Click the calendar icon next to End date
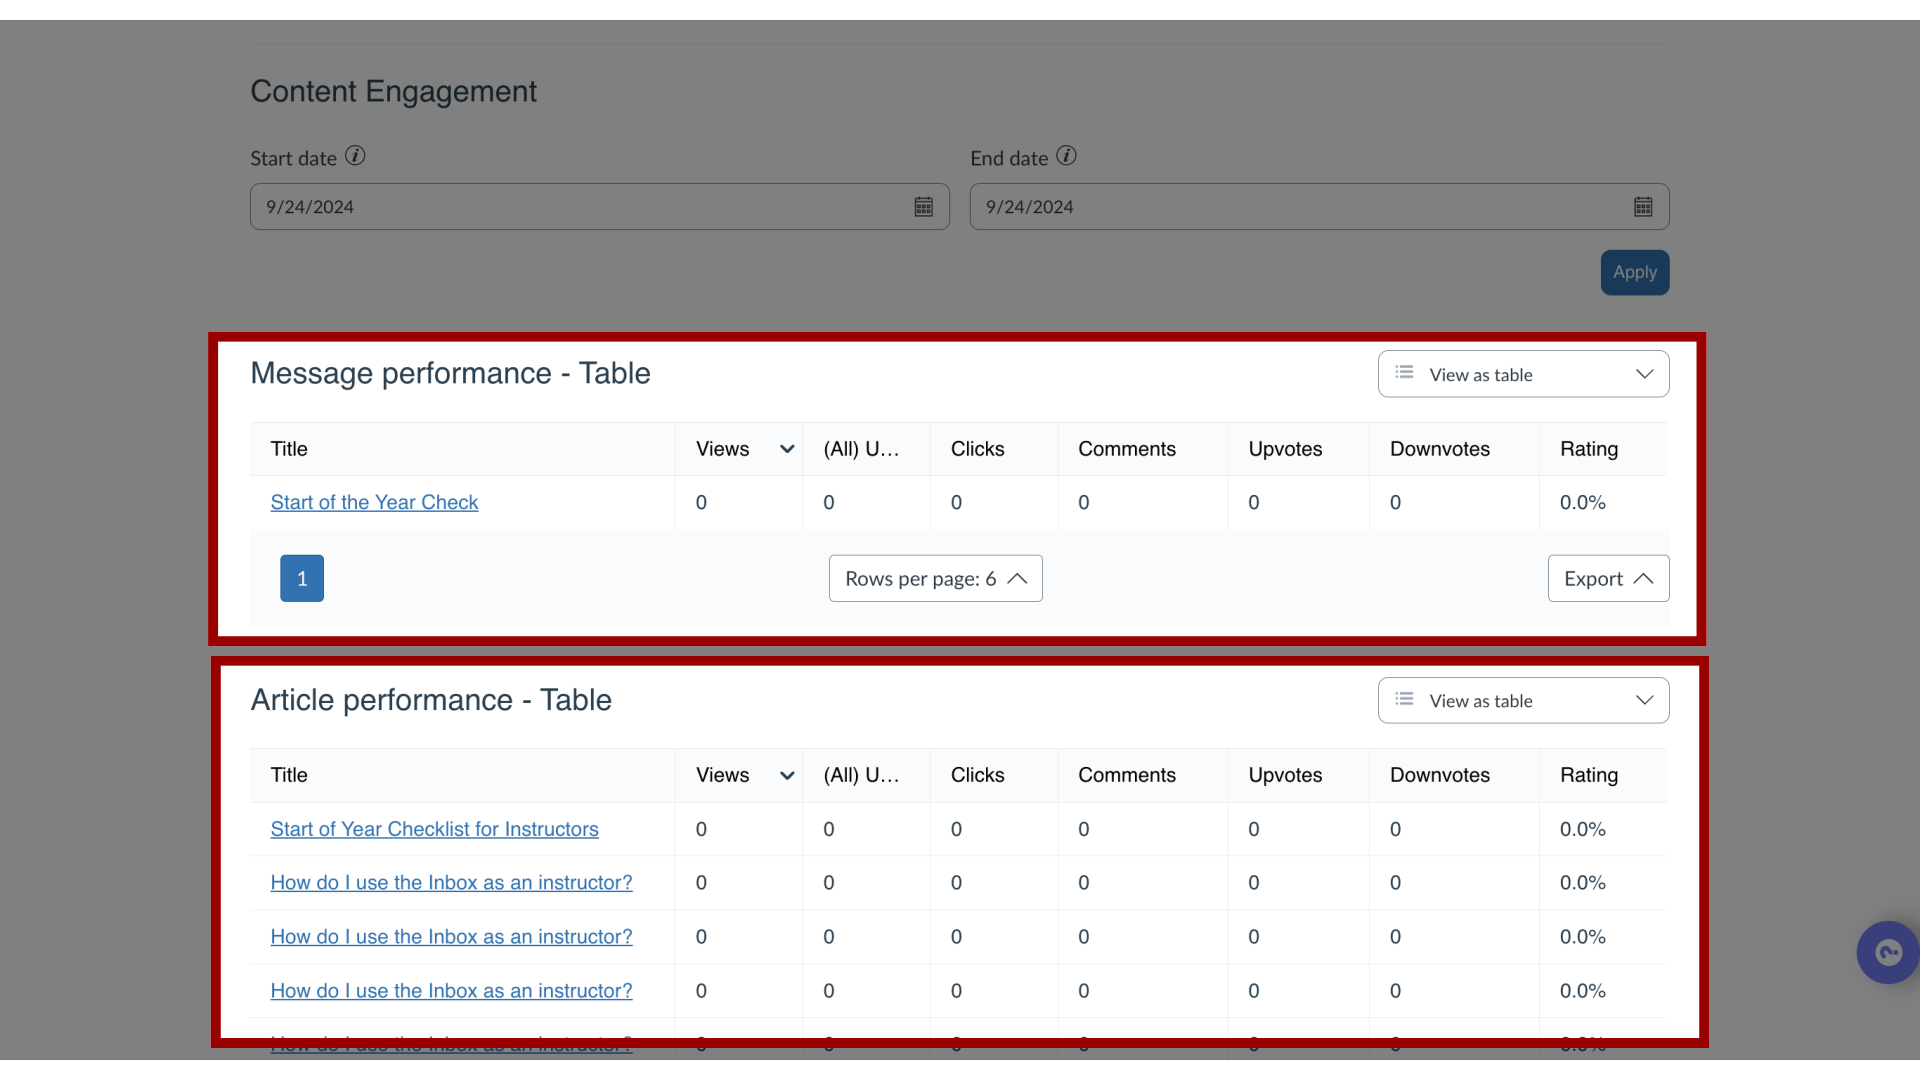Image resolution: width=1920 pixels, height=1080 pixels. tap(1643, 207)
